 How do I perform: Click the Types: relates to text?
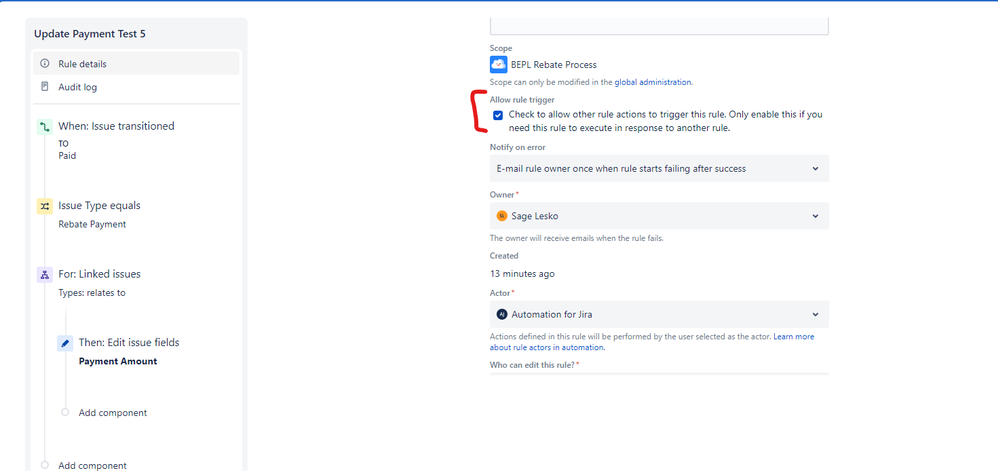pos(92,293)
